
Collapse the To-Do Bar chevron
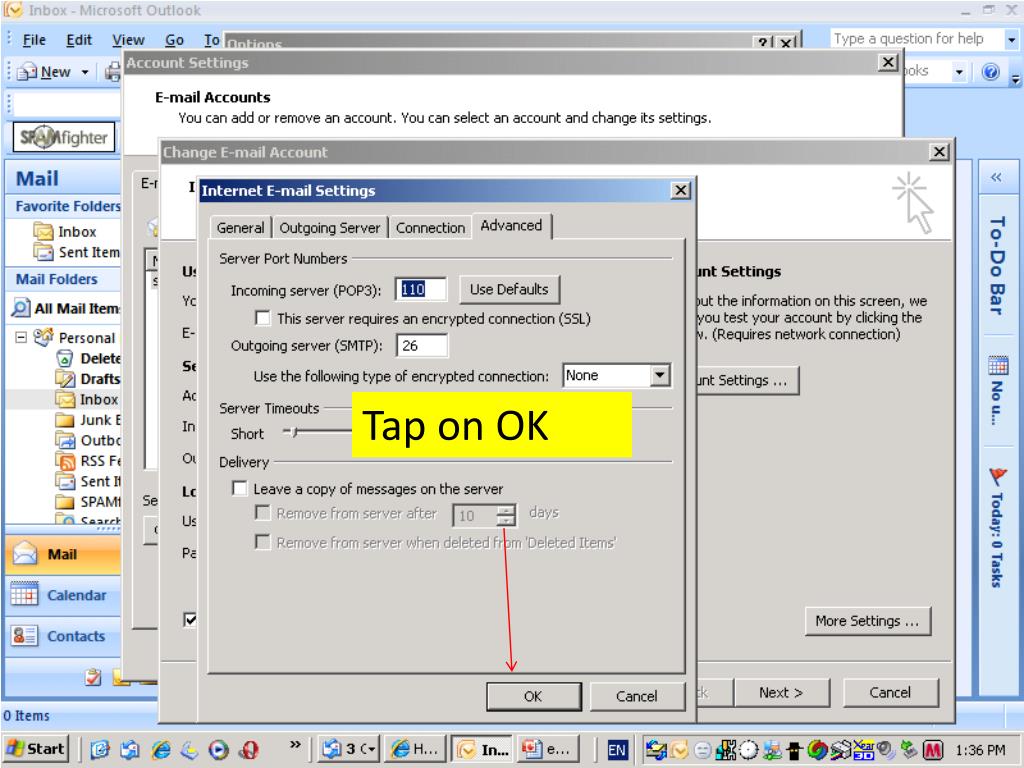coord(996,178)
